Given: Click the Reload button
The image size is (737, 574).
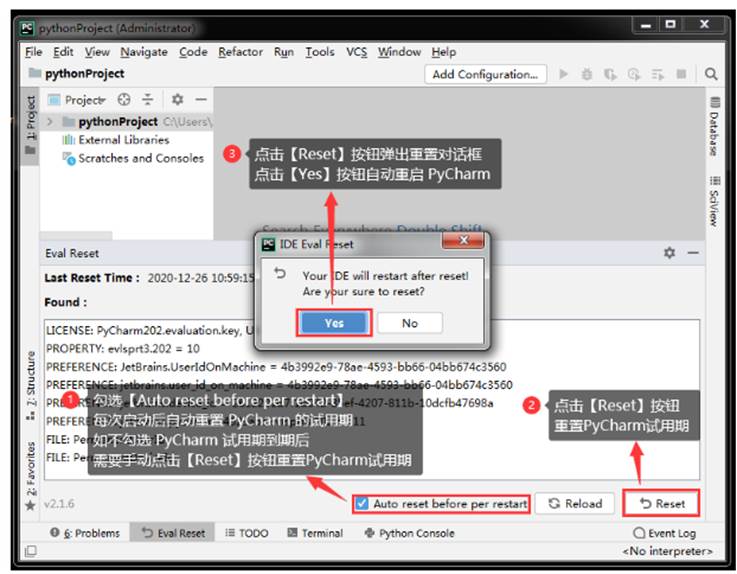Looking at the screenshot, I should pyautogui.click(x=575, y=504).
